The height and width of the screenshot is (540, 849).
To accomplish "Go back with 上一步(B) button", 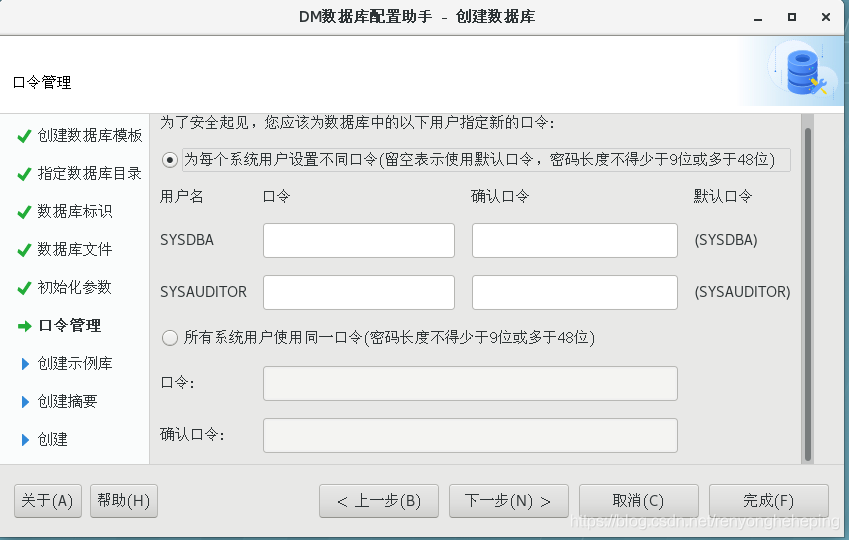I will click(x=378, y=501).
